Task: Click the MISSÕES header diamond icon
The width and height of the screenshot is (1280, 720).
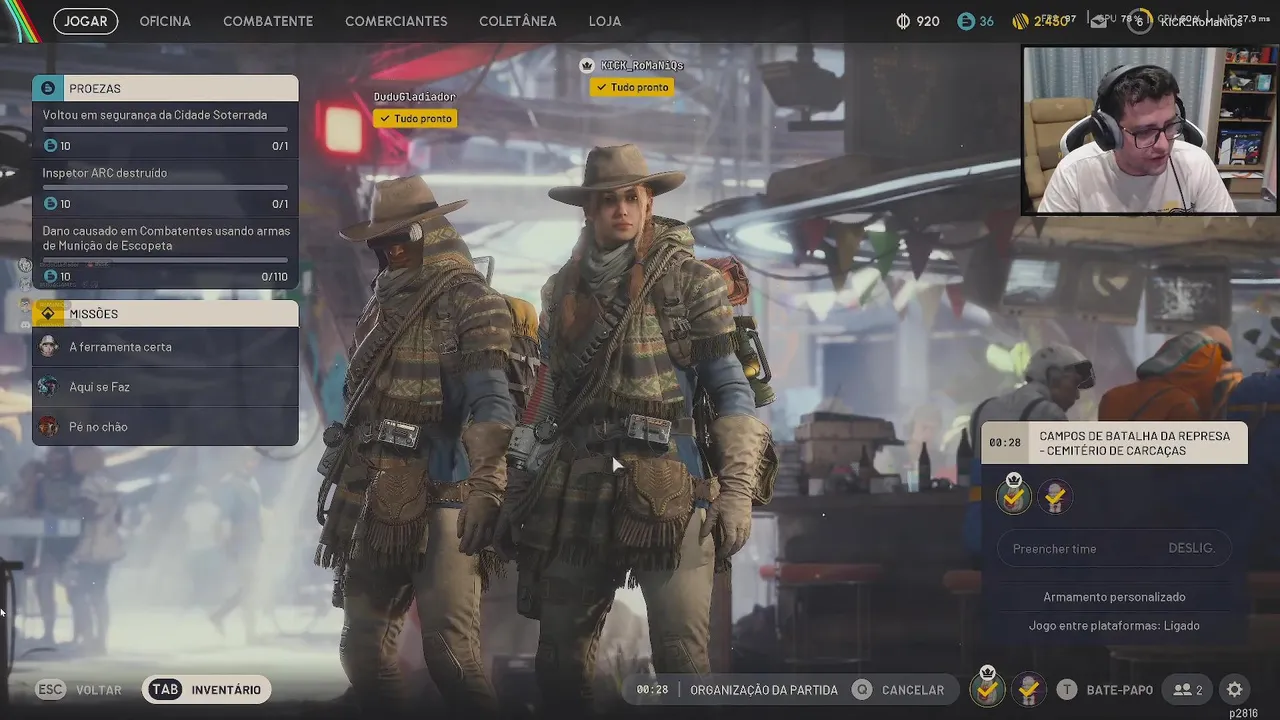Action: point(47,313)
